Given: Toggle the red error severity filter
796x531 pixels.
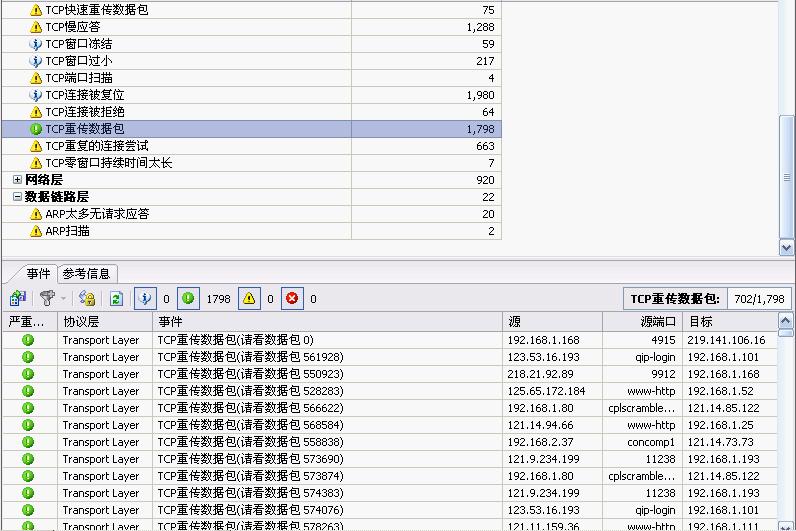Looking at the screenshot, I should [x=292, y=298].
